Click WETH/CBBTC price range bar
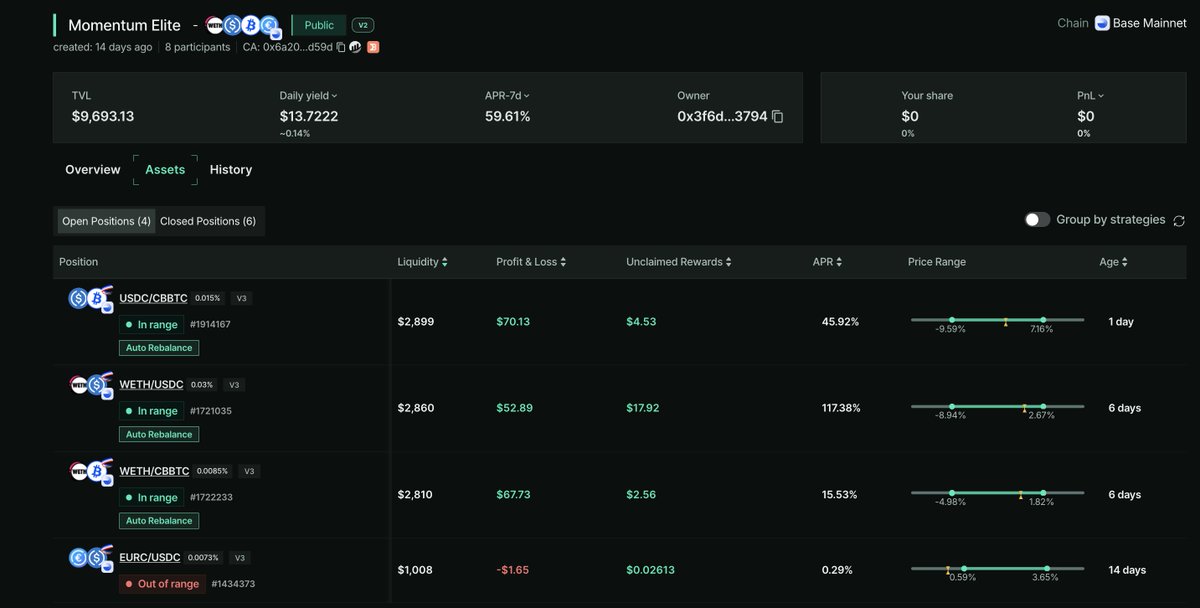Screen dimensions: 1200x608 [x=997, y=493]
